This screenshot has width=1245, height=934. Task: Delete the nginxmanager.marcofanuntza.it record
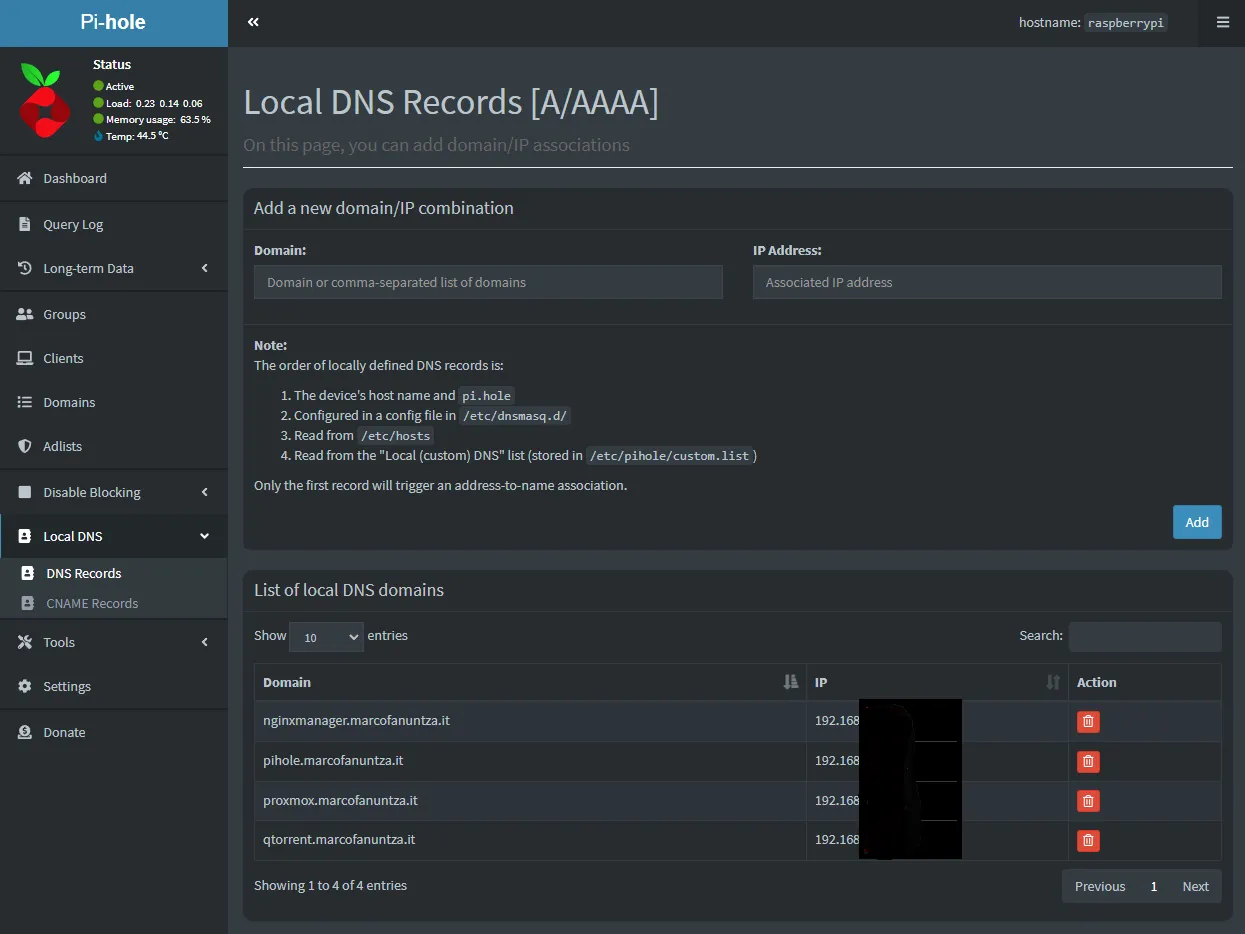(1088, 721)
